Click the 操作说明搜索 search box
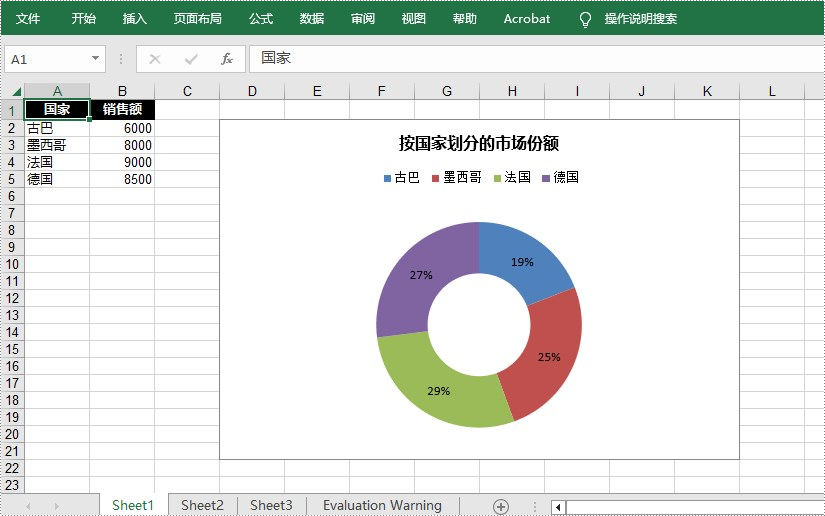 coord(640,19)
